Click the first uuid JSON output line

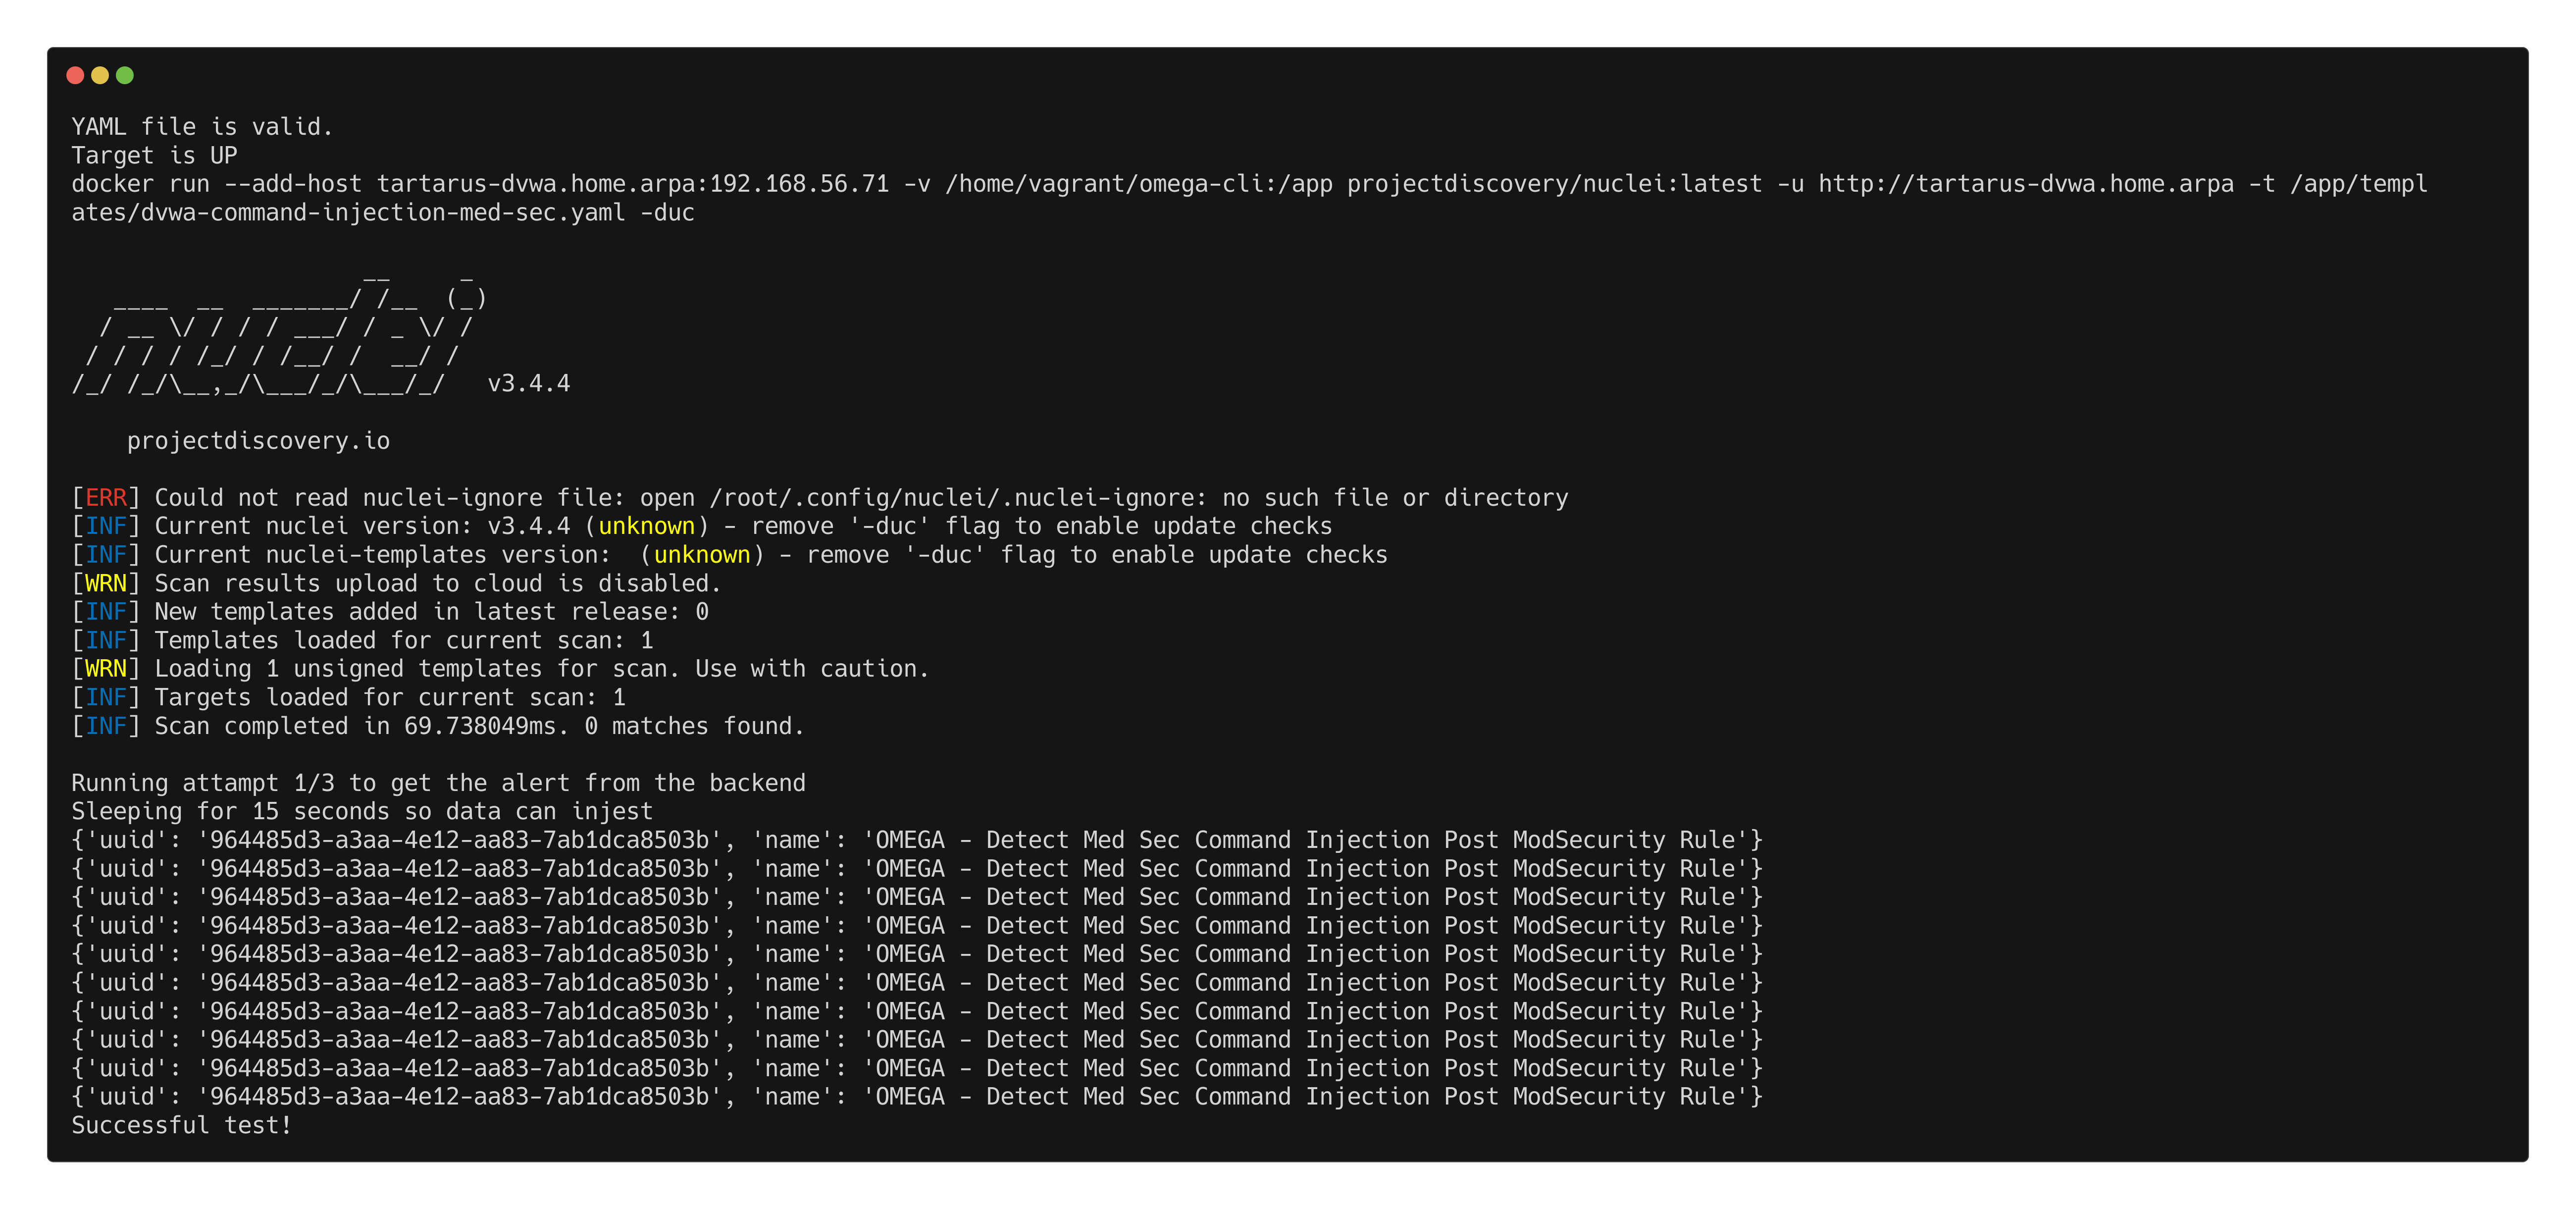click(916, 840)
